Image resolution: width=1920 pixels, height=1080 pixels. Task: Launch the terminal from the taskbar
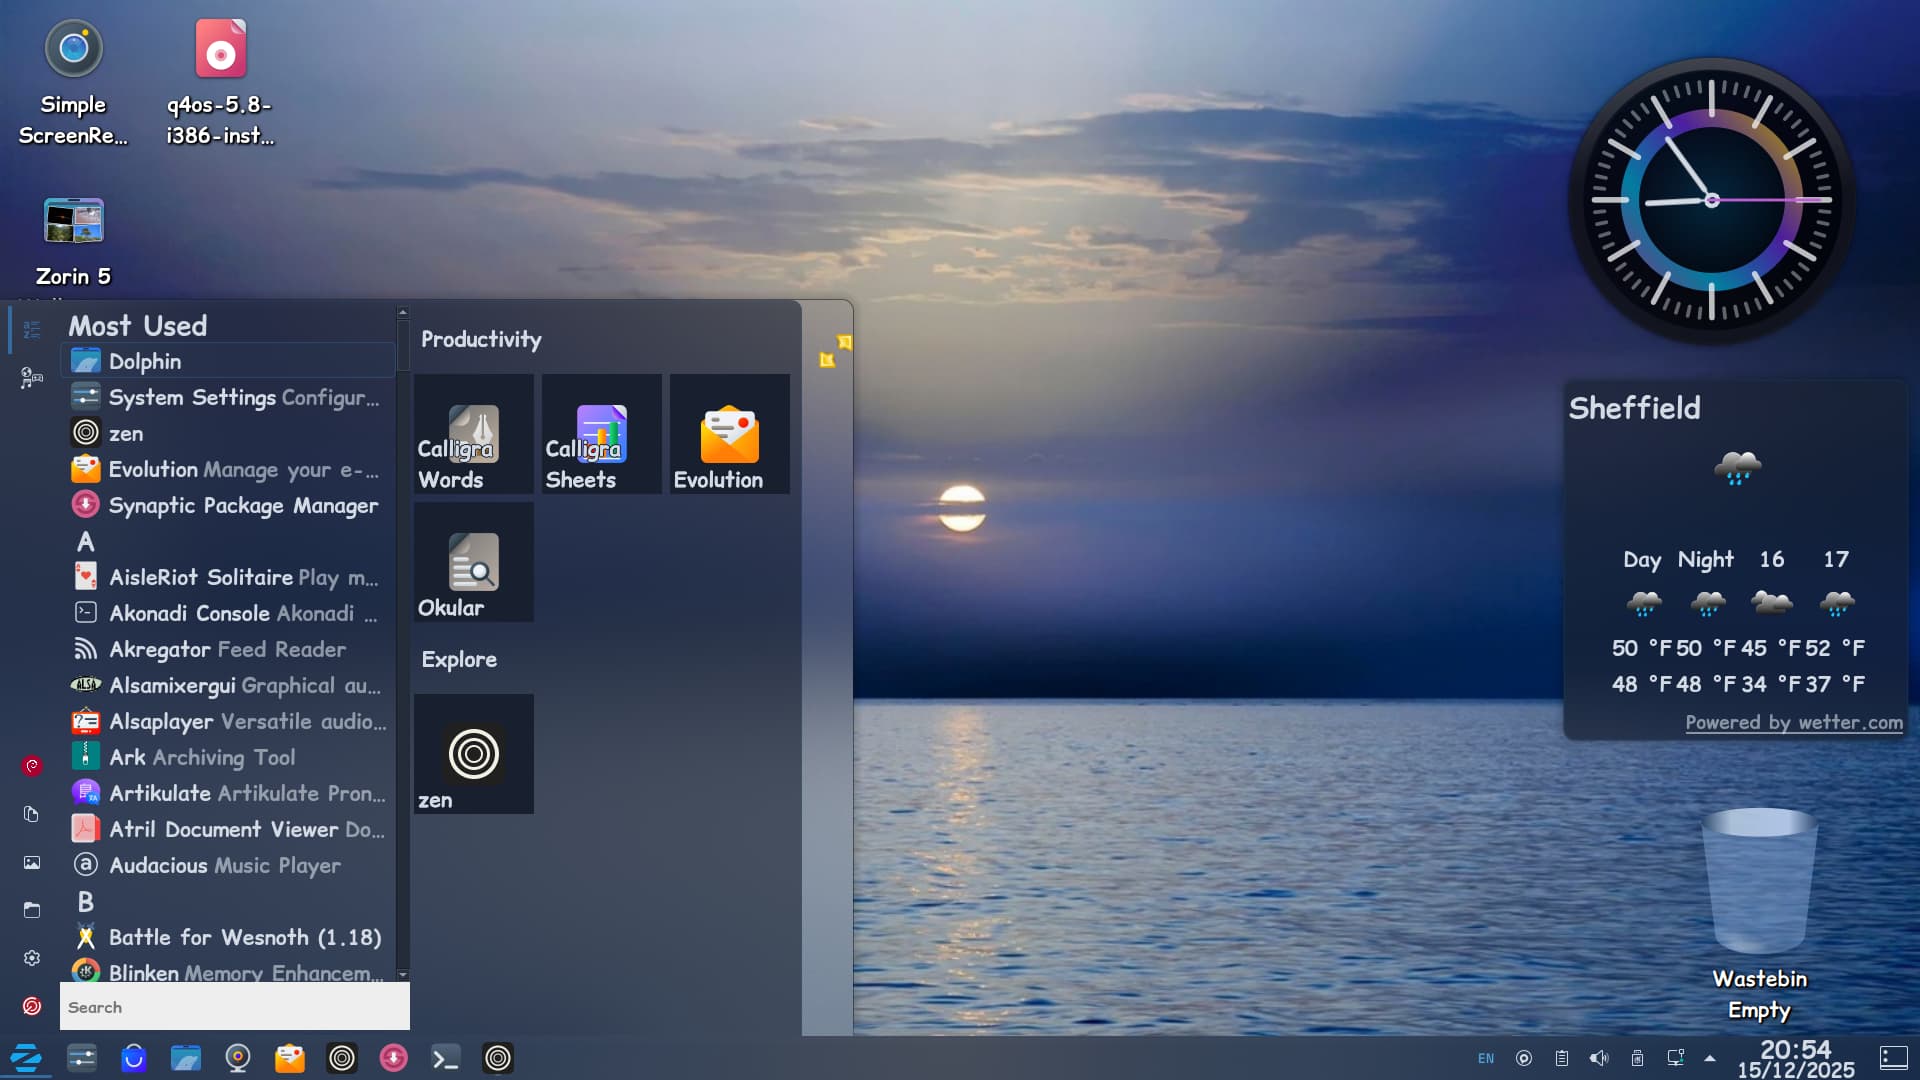coord(445,1058)
